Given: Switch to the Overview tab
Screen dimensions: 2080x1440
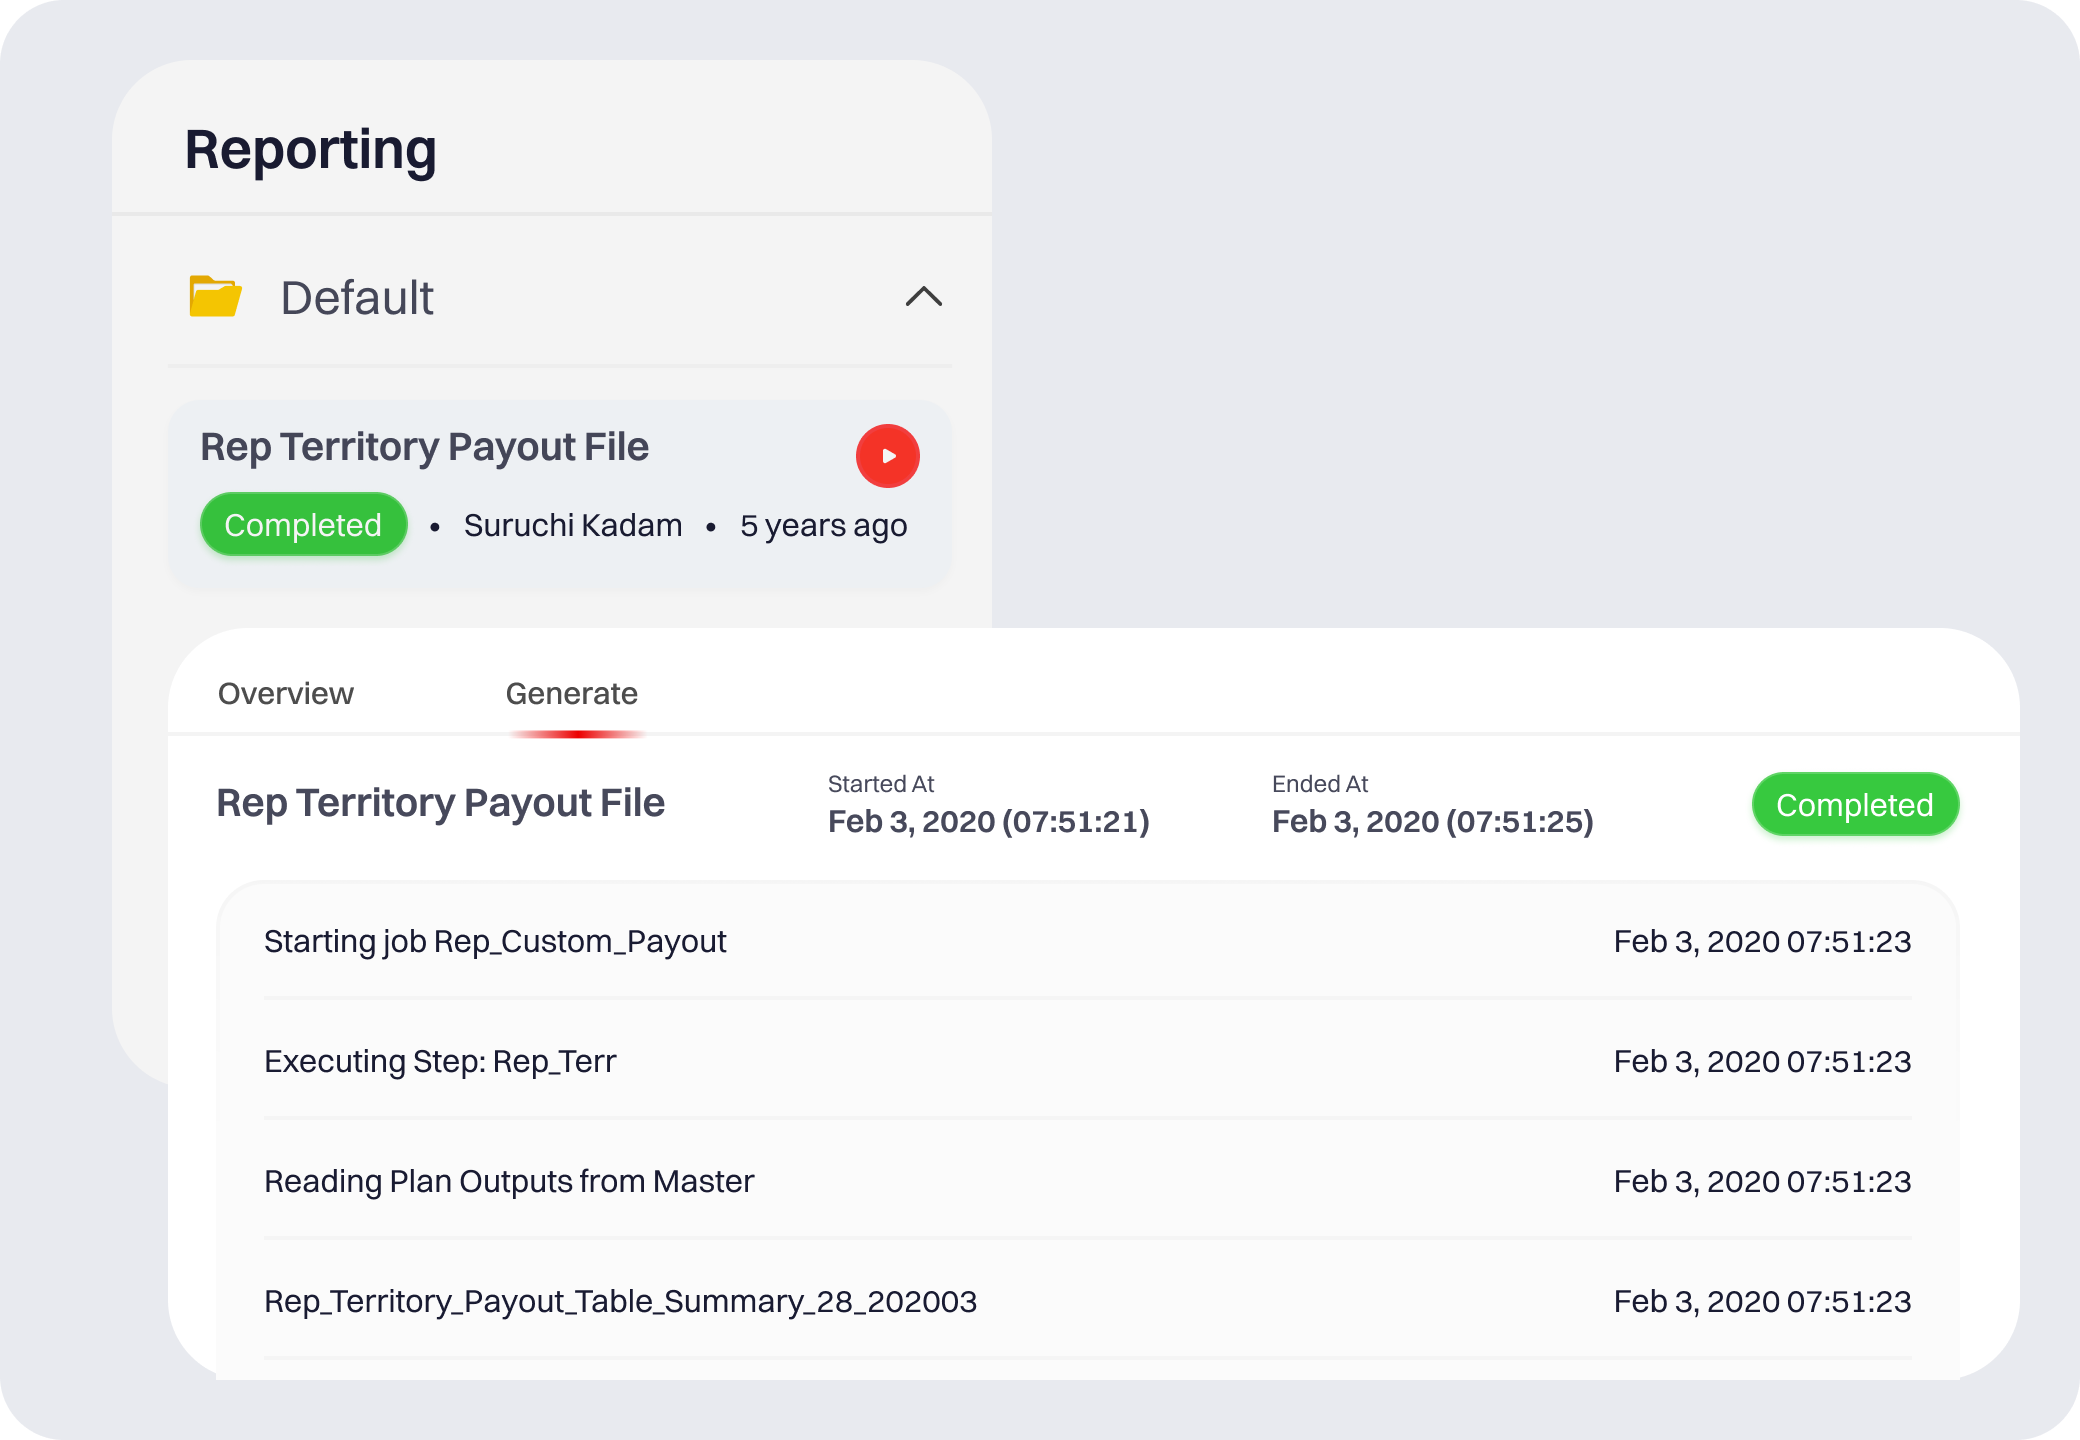Looking at the screenshot, I should [x=285, y=693].
